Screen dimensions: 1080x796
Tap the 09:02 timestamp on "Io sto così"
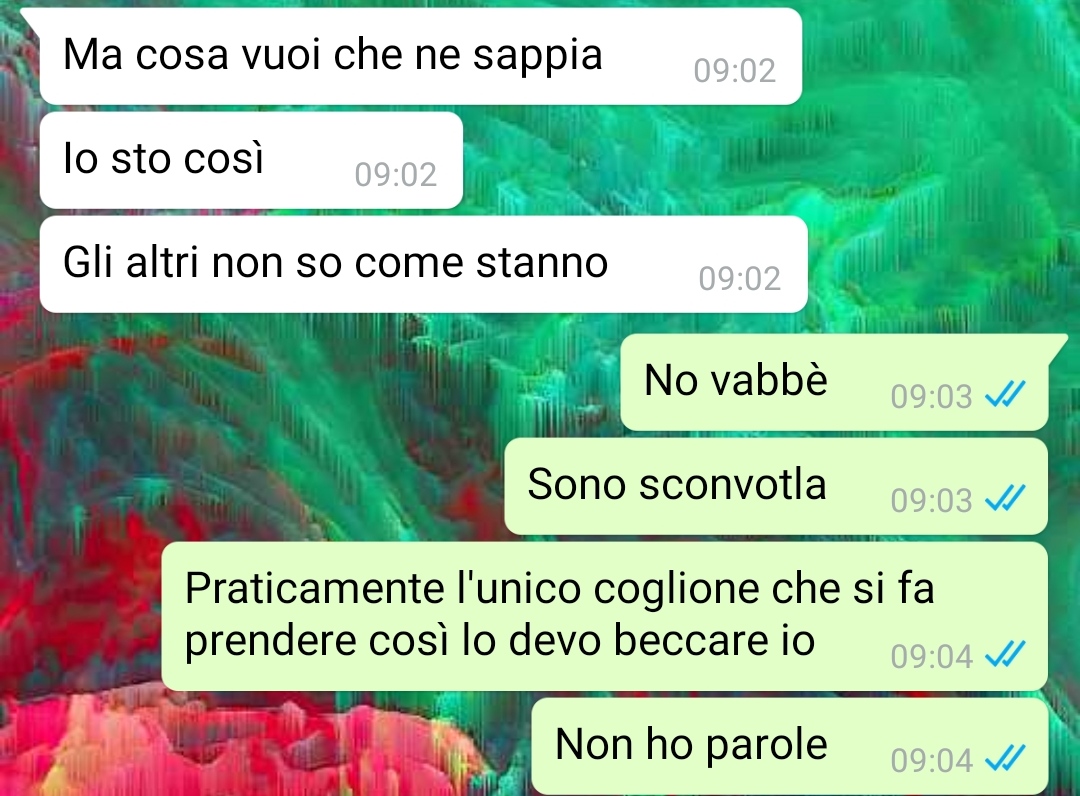(395, 174)
